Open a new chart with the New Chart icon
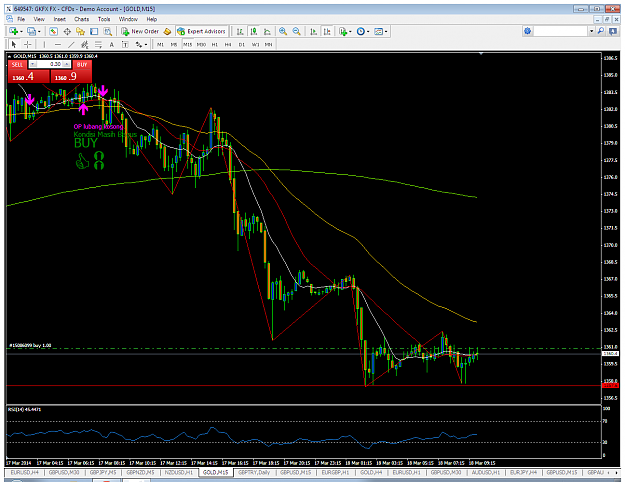Viewport: 625px width, 482px height. click(14, 31)
